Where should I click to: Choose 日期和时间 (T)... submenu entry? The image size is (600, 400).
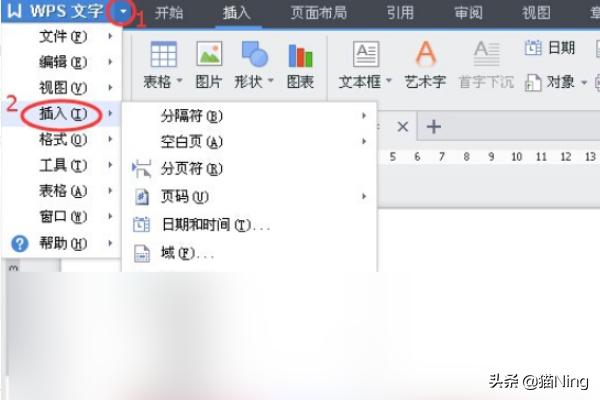[249, 225]
